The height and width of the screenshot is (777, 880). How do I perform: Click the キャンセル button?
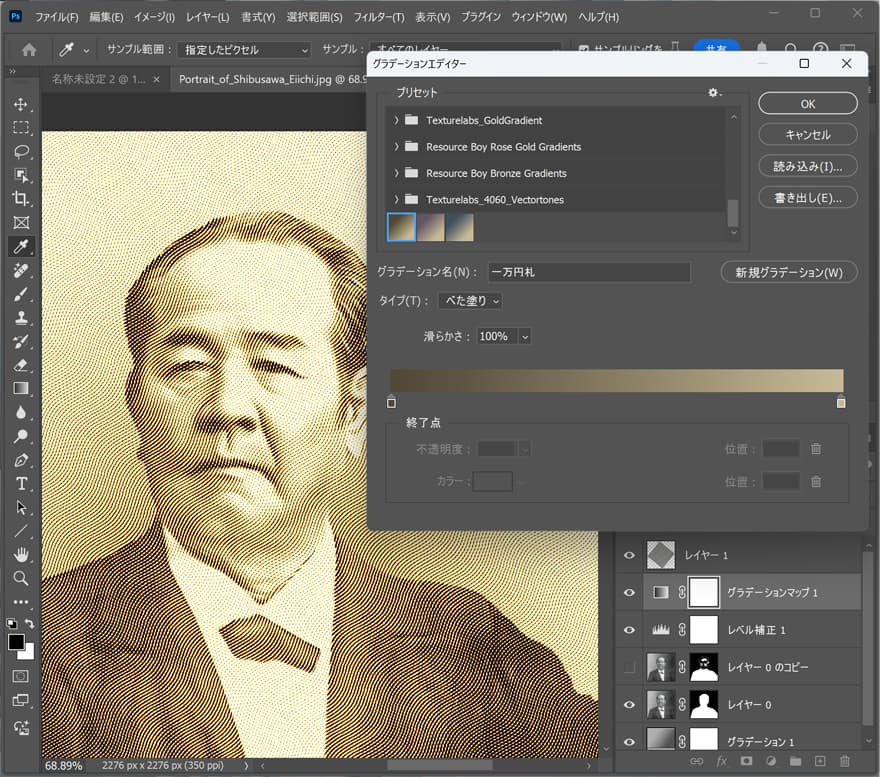(x=808, y=135)
